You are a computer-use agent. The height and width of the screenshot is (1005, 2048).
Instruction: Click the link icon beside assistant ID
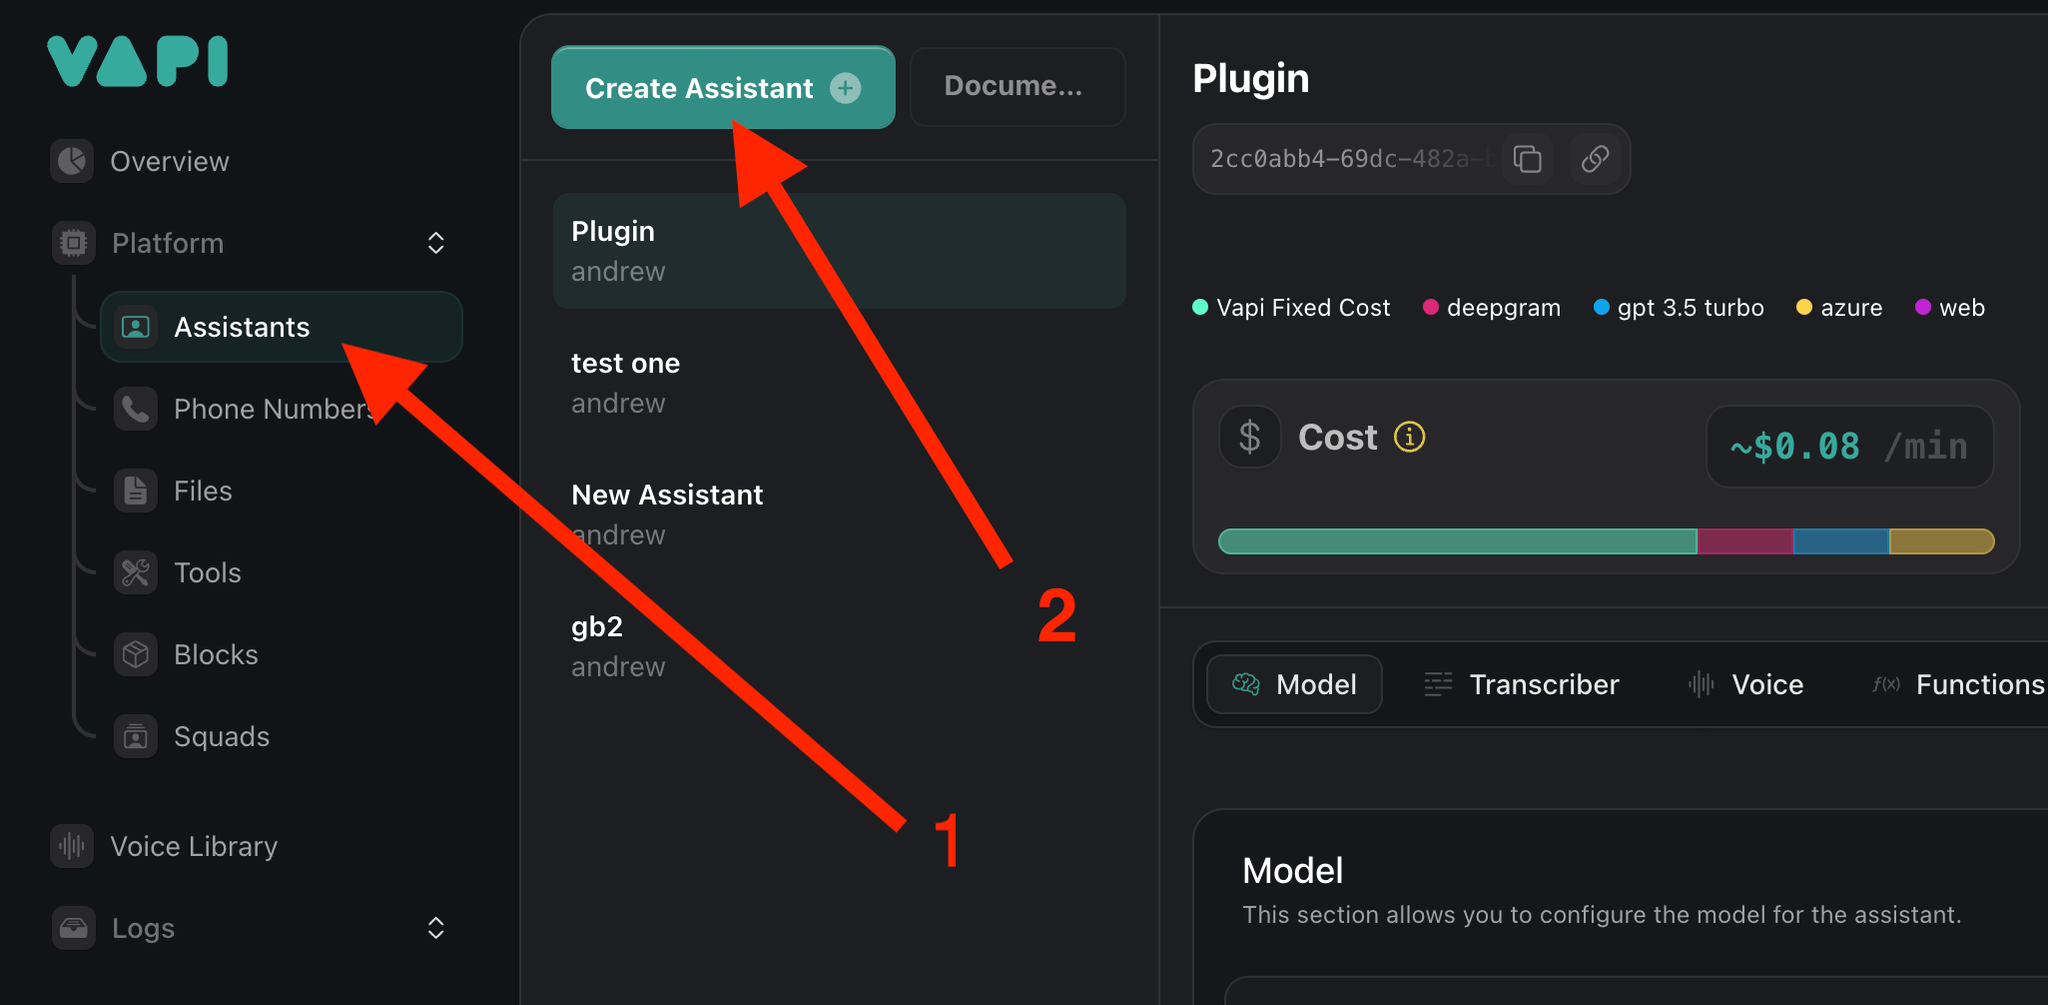(x=1595, y=159)
